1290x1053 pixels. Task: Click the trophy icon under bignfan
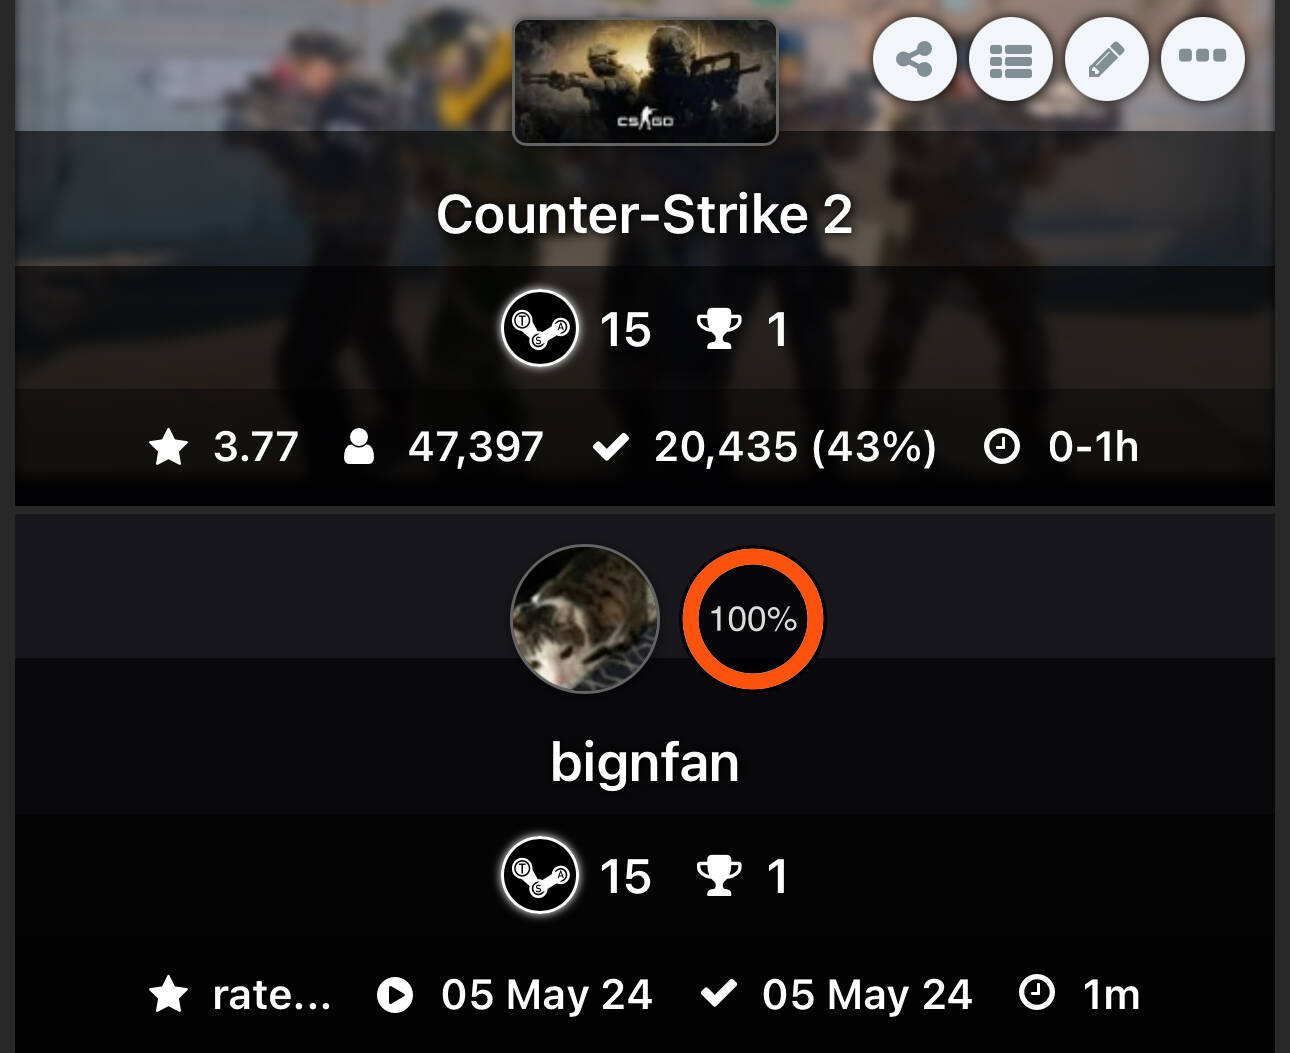[719, 876]
